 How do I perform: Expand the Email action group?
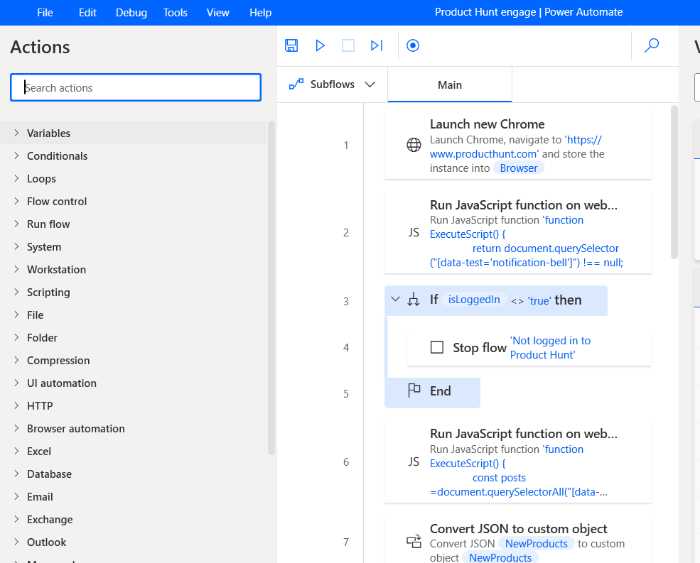coord(17,496)
